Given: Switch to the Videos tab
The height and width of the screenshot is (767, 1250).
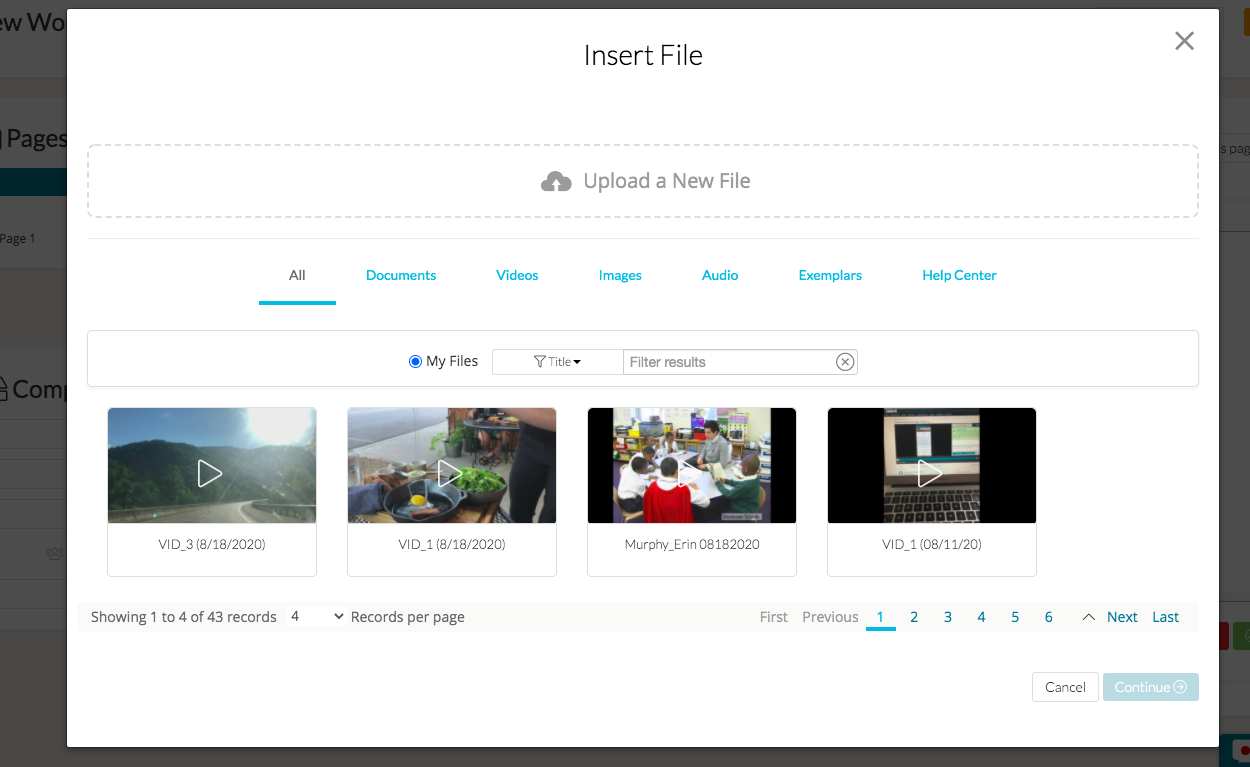Looking at the screenshot, I should (517, 275).
